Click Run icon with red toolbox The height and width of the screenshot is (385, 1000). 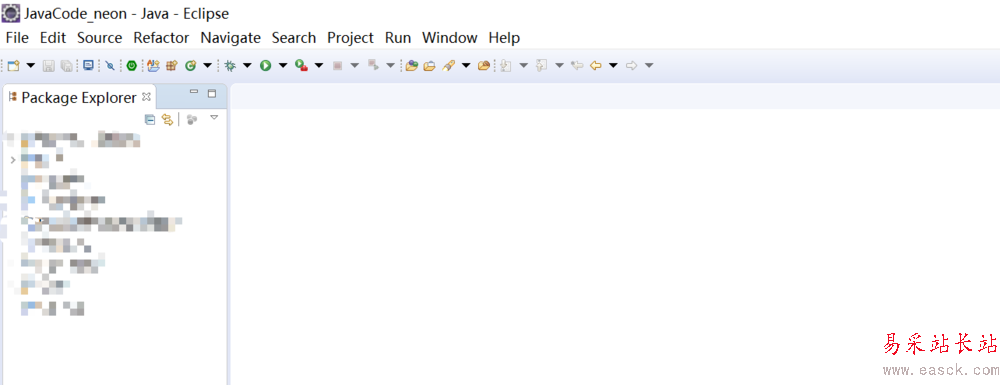coord(302,65)
